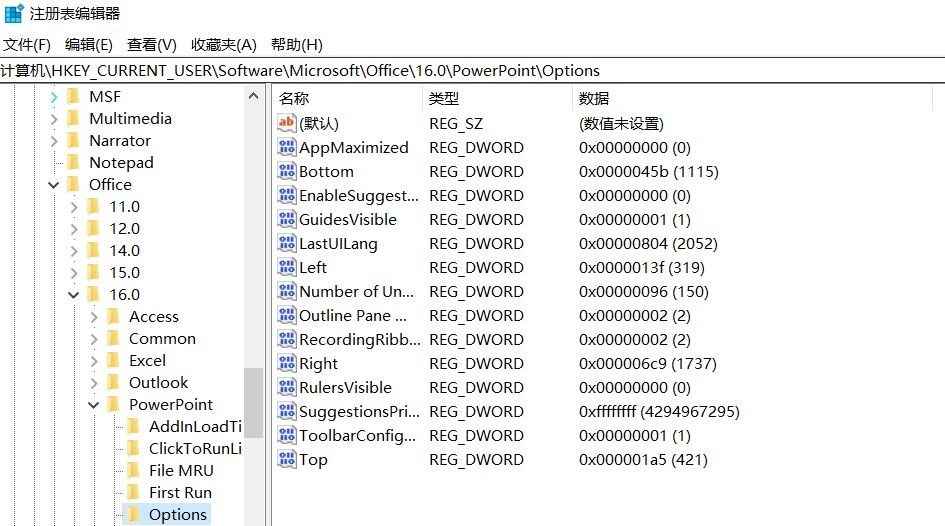This screenshot has height=526, width=945.
Task: Click the SuggestionsPri... value icon
Action: click(286, 412)
